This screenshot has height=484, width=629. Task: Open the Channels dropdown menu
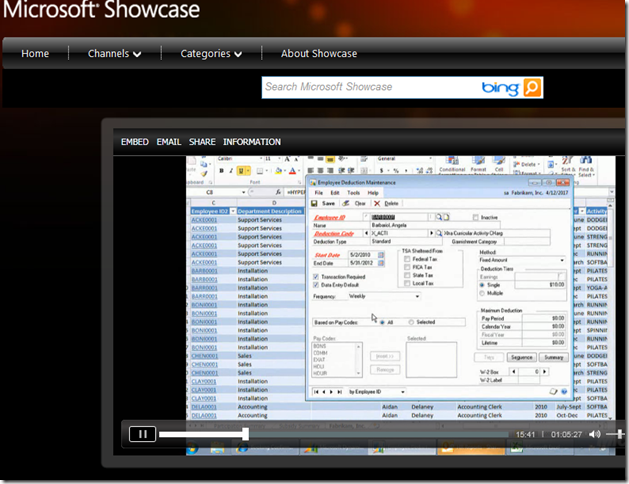114,53
